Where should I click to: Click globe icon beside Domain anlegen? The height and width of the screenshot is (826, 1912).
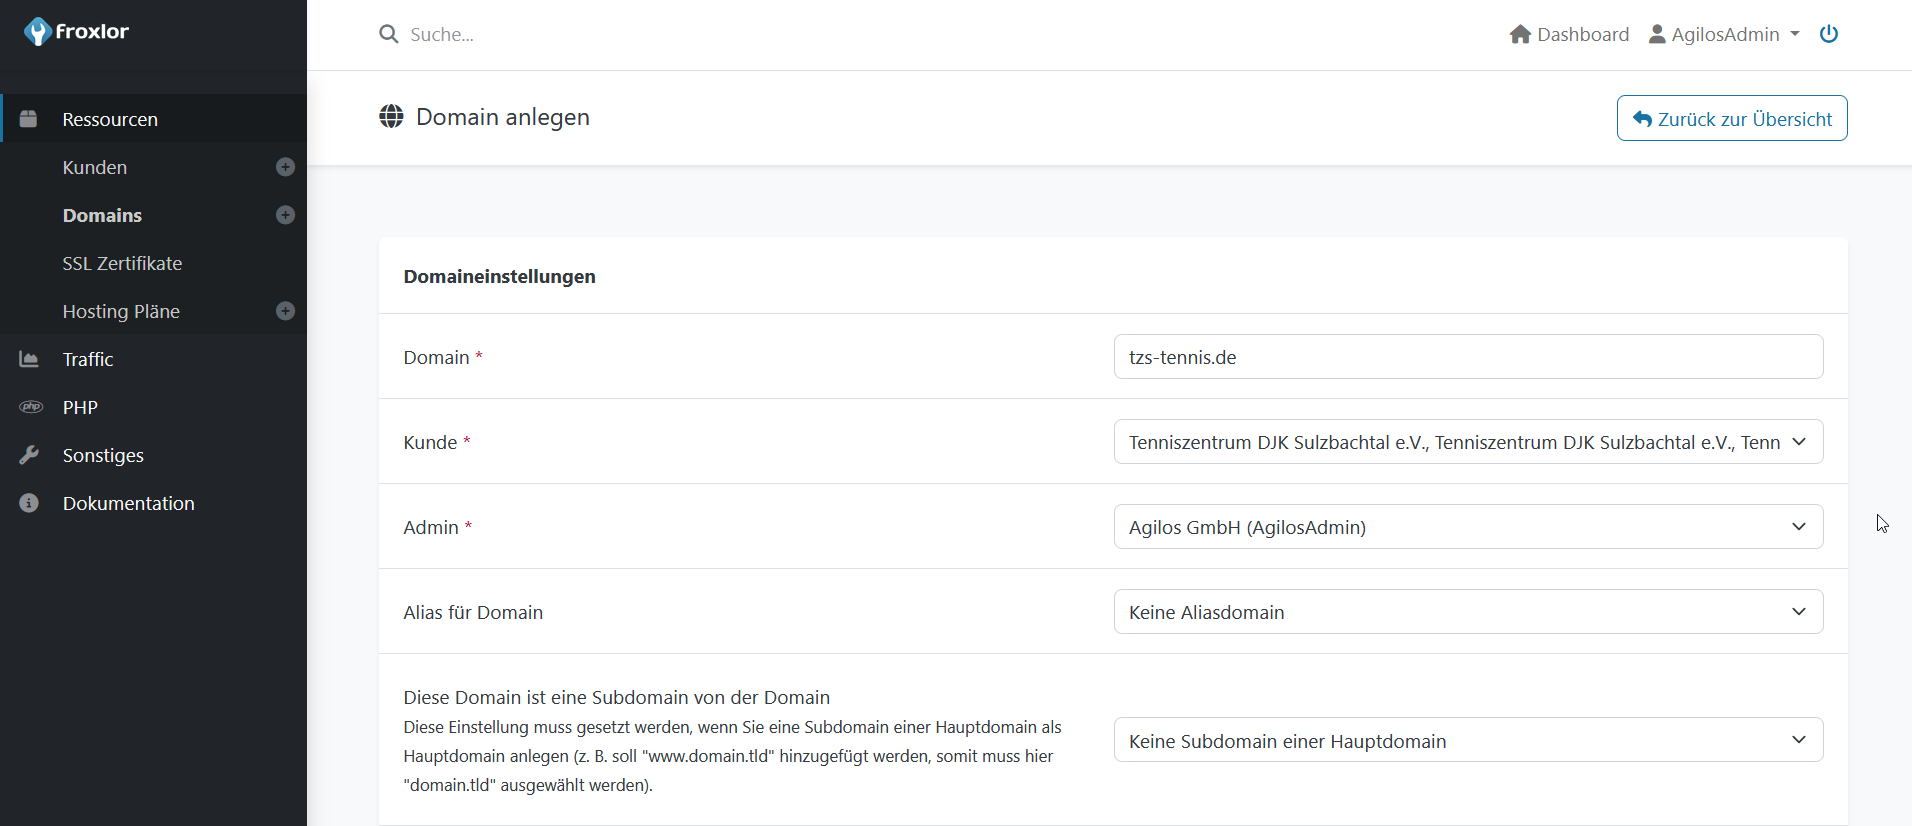point(391,117)
